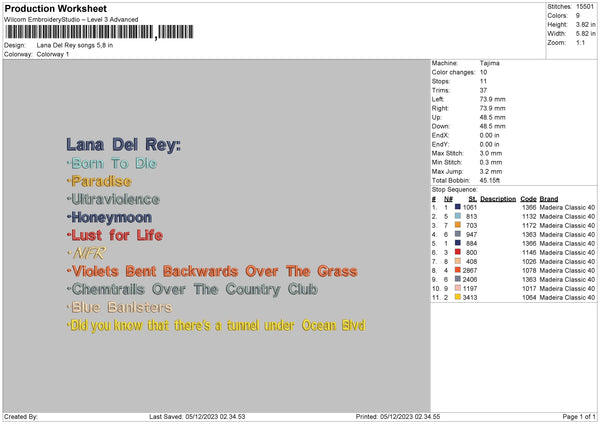
Task: Click the 'Stop Sequence:' label
Action: pos(454,190)
